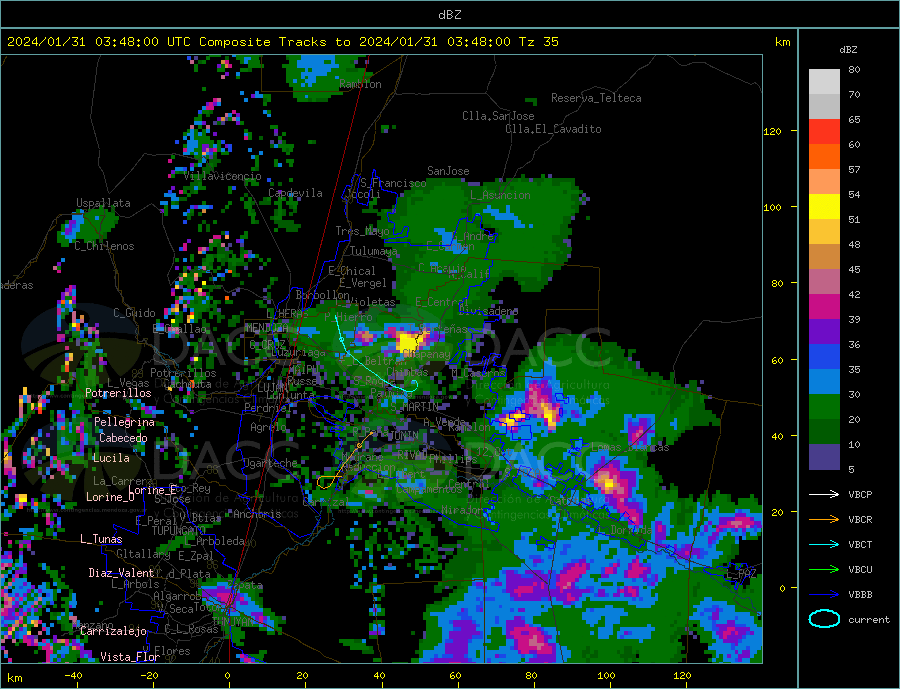Pick the red 65-60 dBZ legend swatch

coord(824,131)
